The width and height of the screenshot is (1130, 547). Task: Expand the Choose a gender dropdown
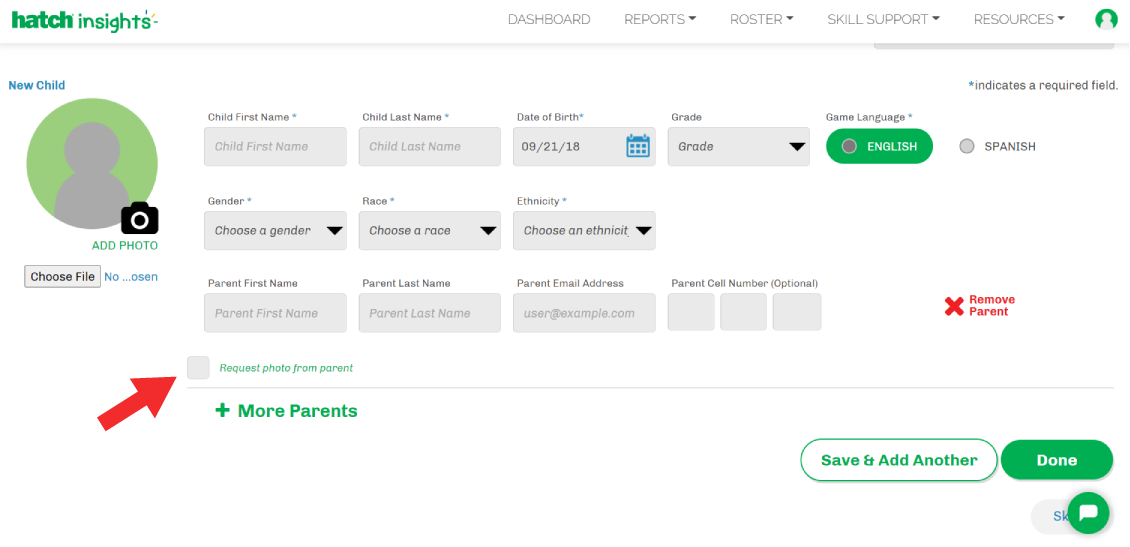[275, 230]
